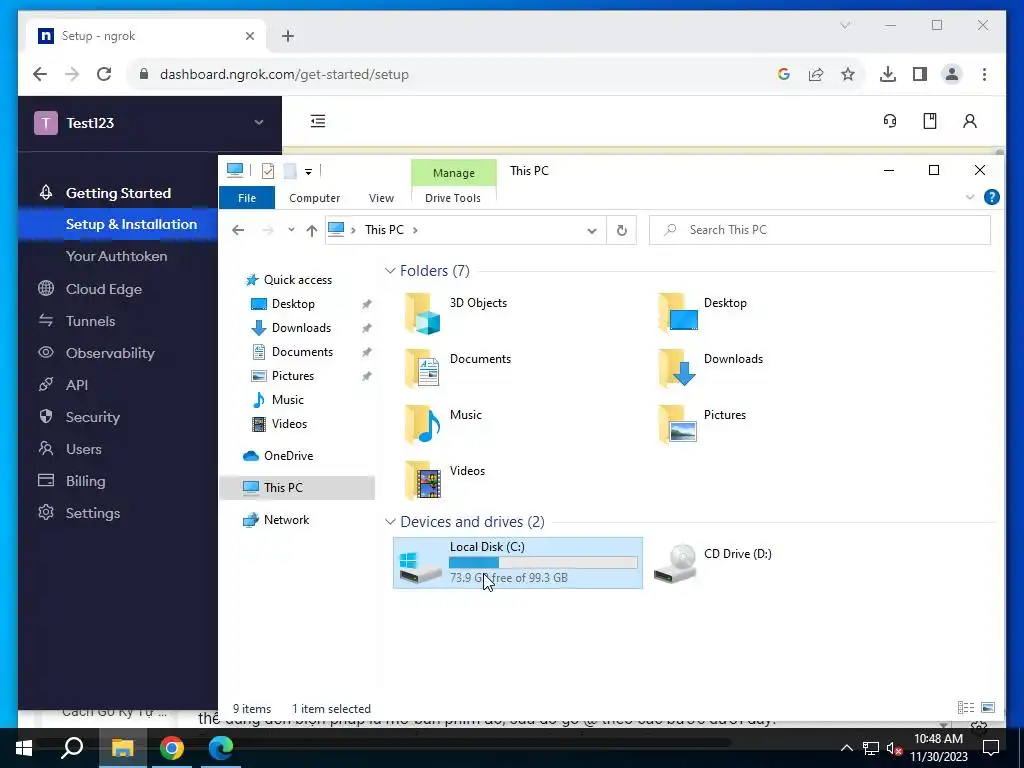
Task: Collapse the Folders (7) group
Action: (x=390, y=270)
